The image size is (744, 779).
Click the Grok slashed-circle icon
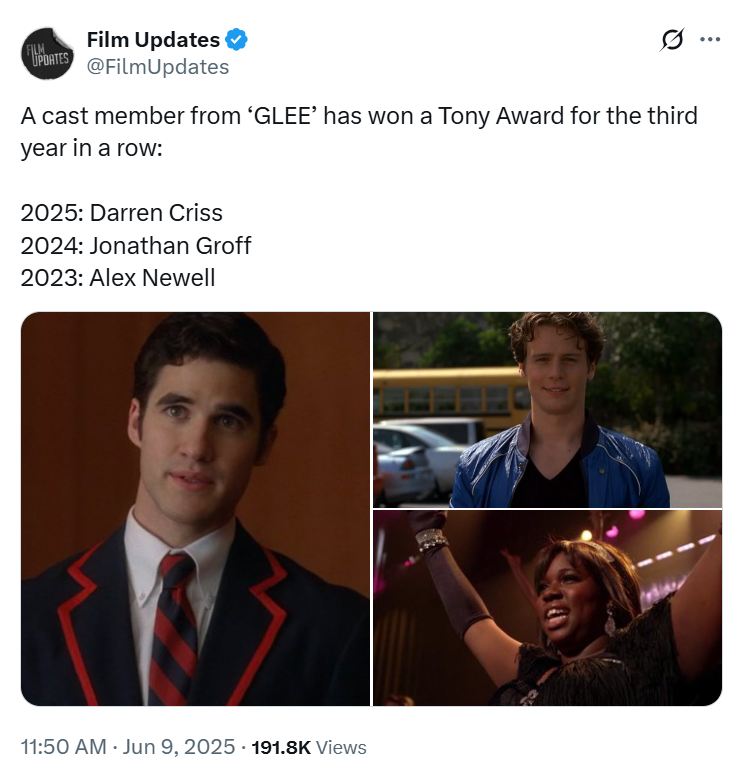tap(672, 39)
